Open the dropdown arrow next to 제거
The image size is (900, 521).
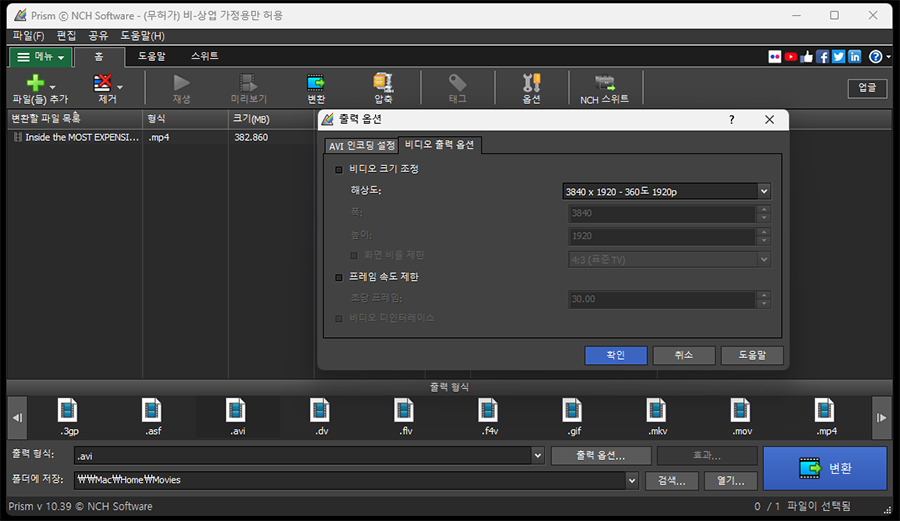tap(120, 88)
